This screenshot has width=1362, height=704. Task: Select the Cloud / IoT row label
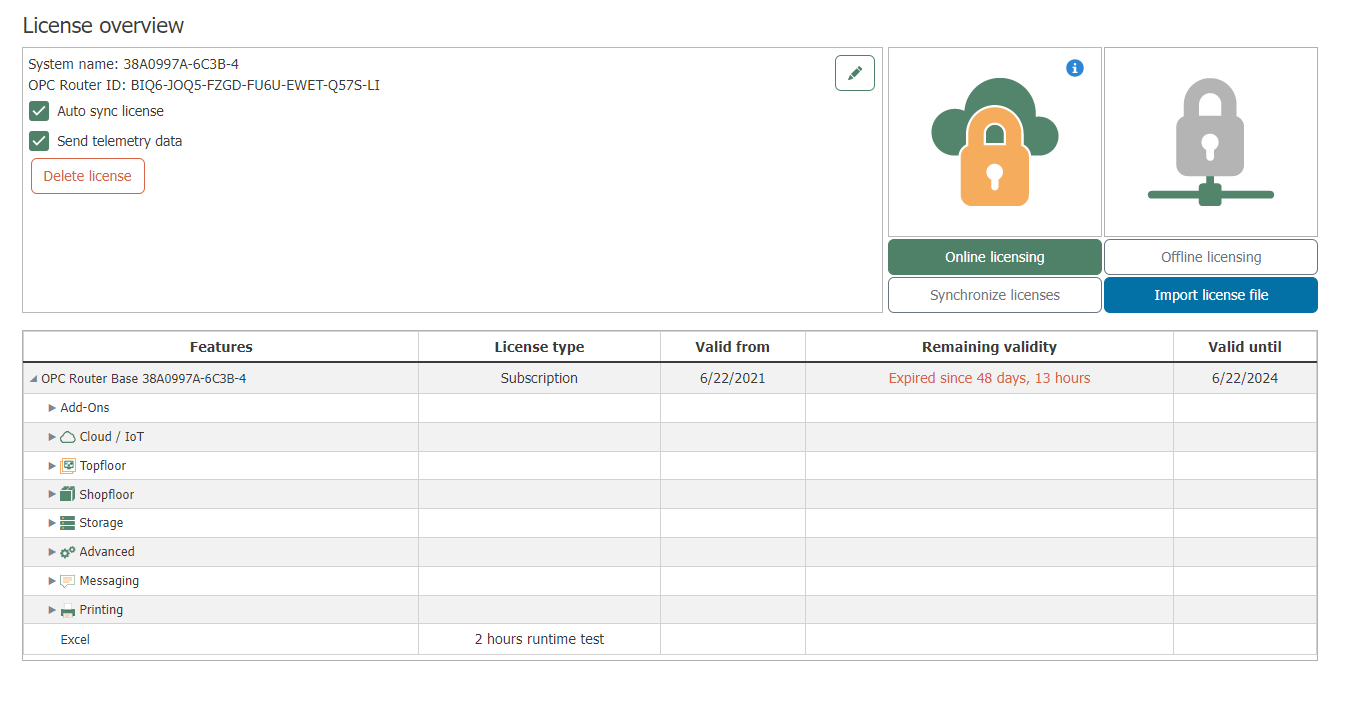(x=112, y=437)
